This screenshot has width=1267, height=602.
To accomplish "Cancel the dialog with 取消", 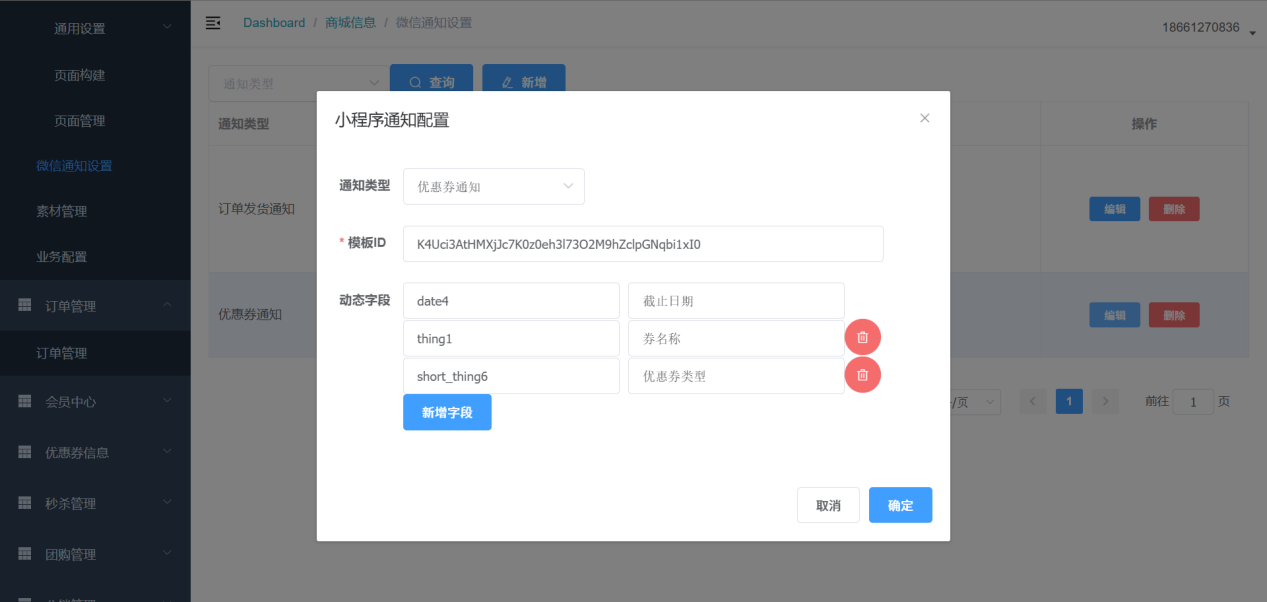I will [828, 505].
